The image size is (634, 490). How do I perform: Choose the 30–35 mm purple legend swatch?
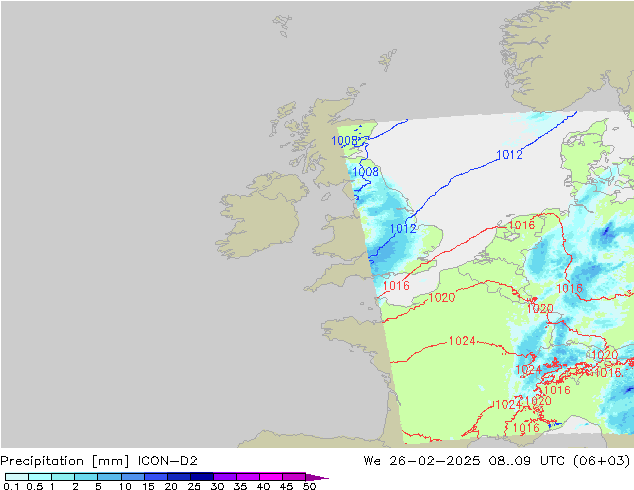pyautogui.click(x=224, y=477)
